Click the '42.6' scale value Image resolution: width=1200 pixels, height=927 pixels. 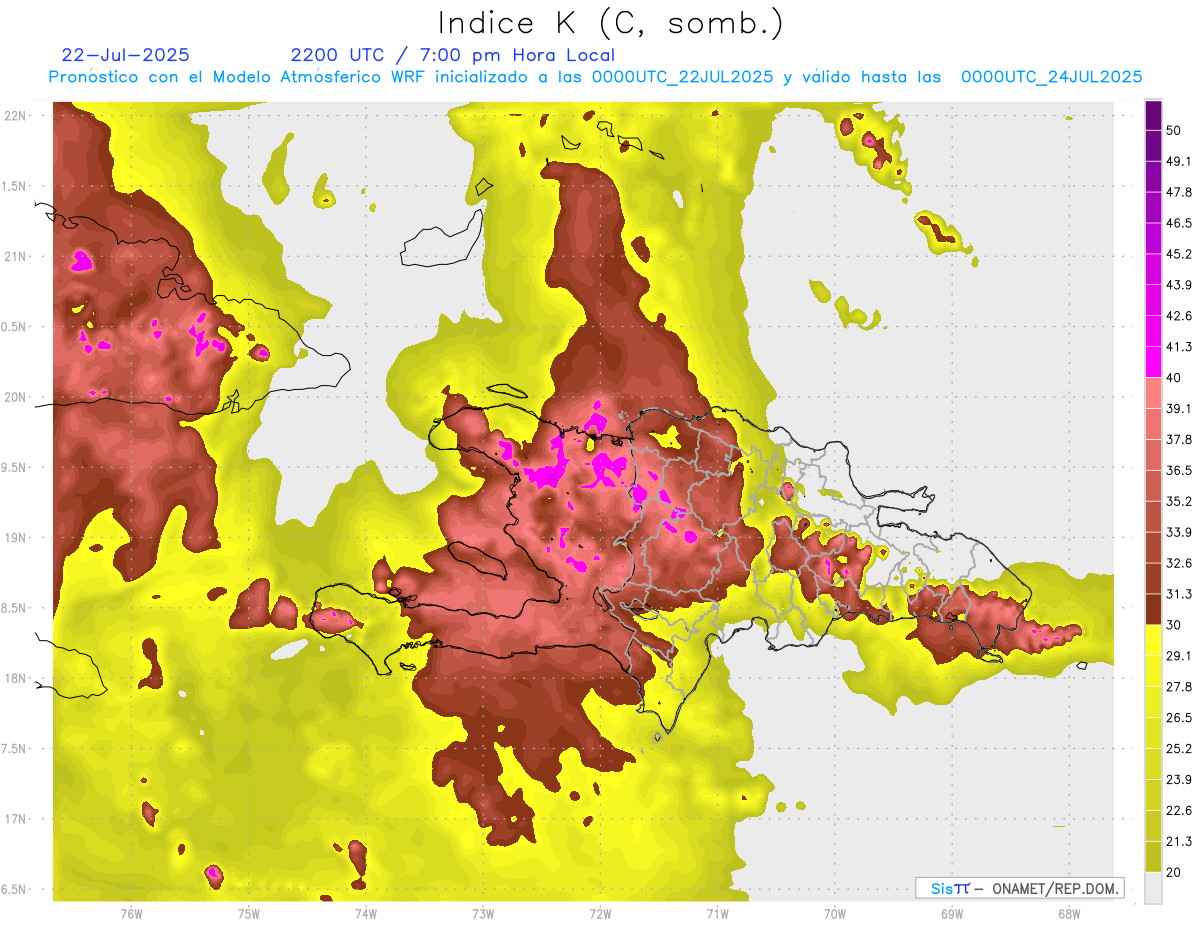1179,316
